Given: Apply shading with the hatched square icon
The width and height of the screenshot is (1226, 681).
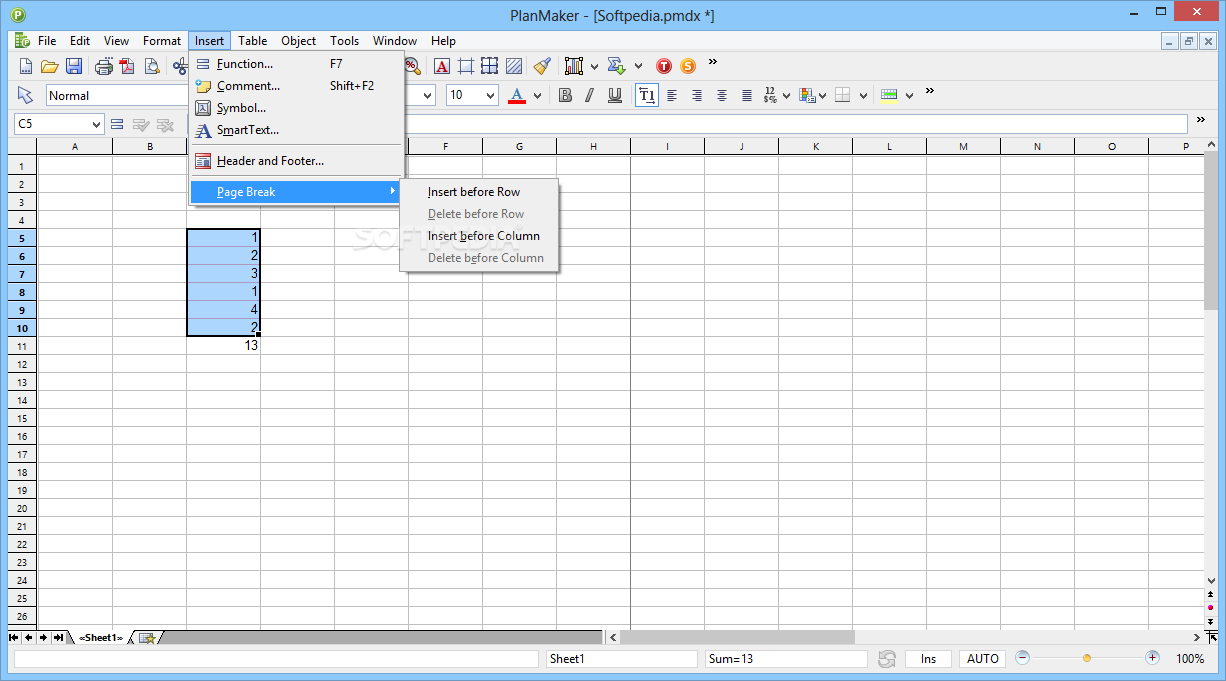Looking at the screenshot, I should point(514,66).
